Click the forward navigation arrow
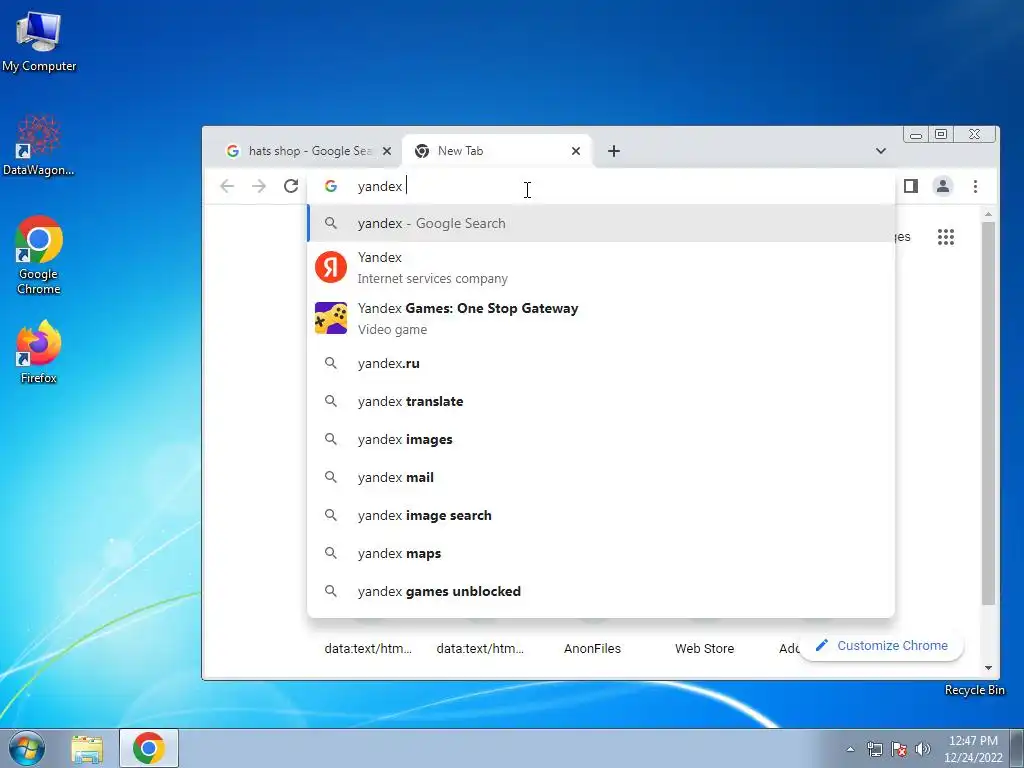Viewport: 1024px width, 768px height. [259, 186]
